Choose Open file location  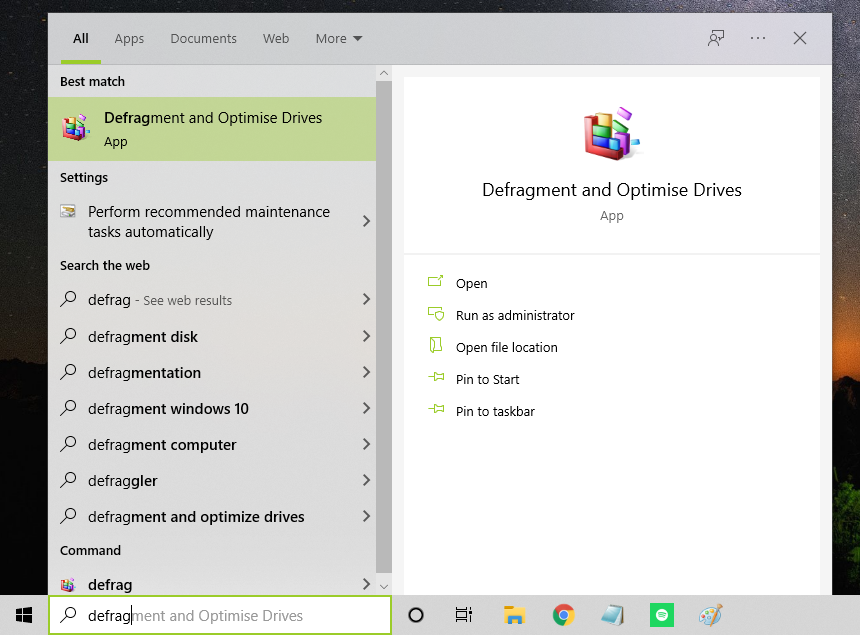(x=506, y=347)
